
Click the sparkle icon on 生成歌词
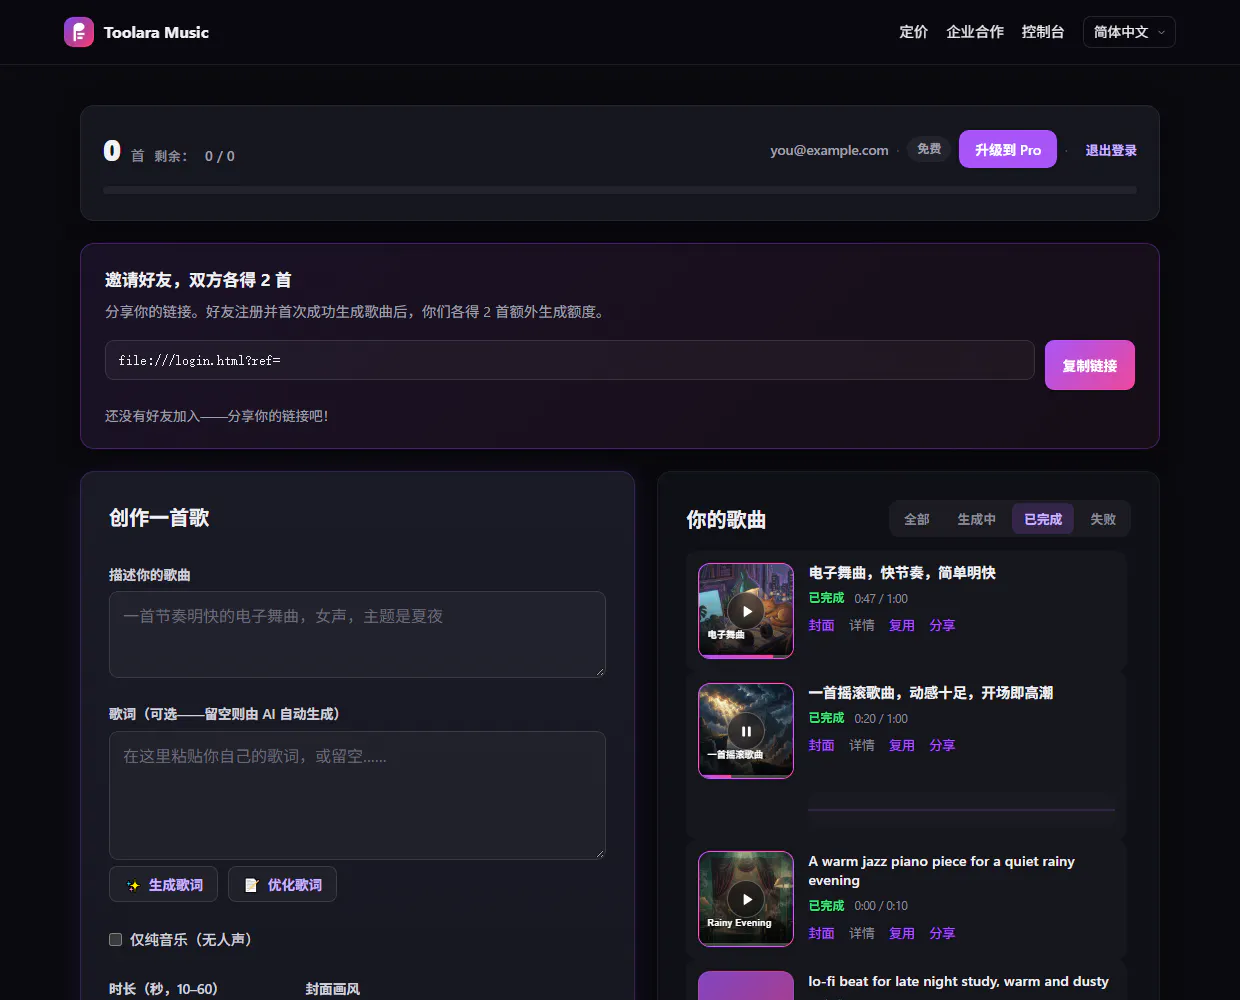133,886
